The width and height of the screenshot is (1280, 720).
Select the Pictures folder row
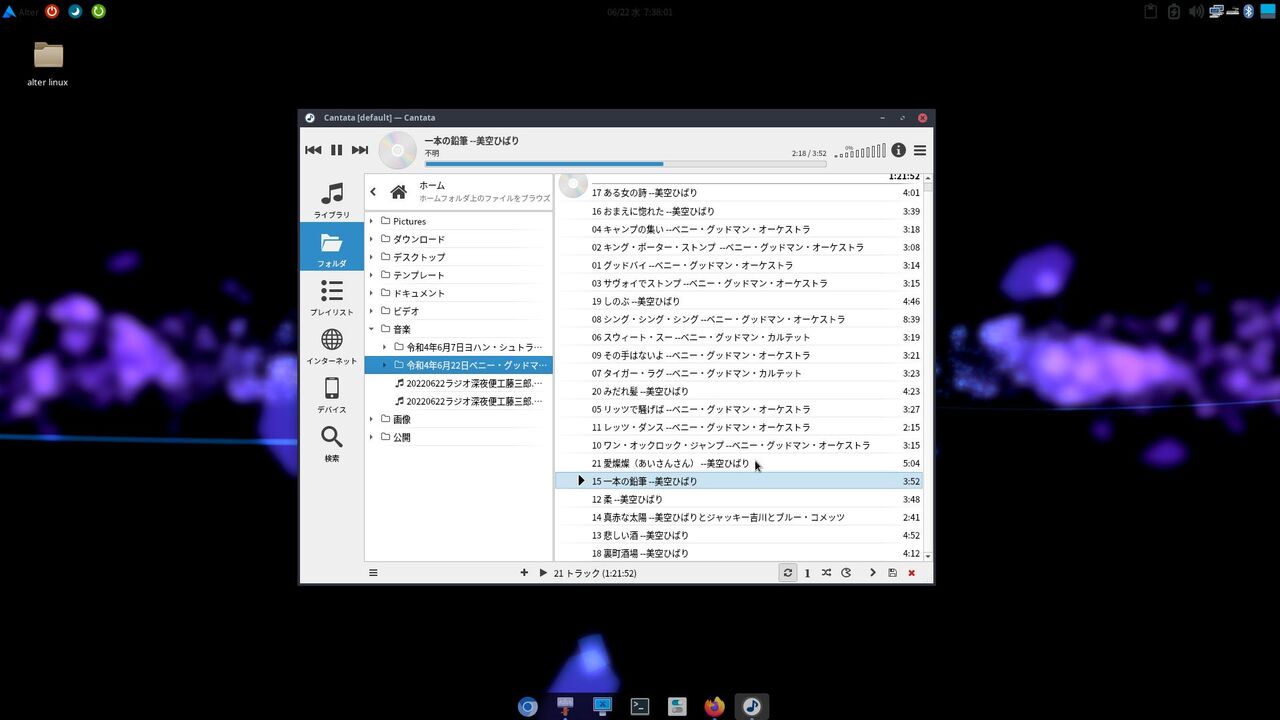tap(458, 221)
